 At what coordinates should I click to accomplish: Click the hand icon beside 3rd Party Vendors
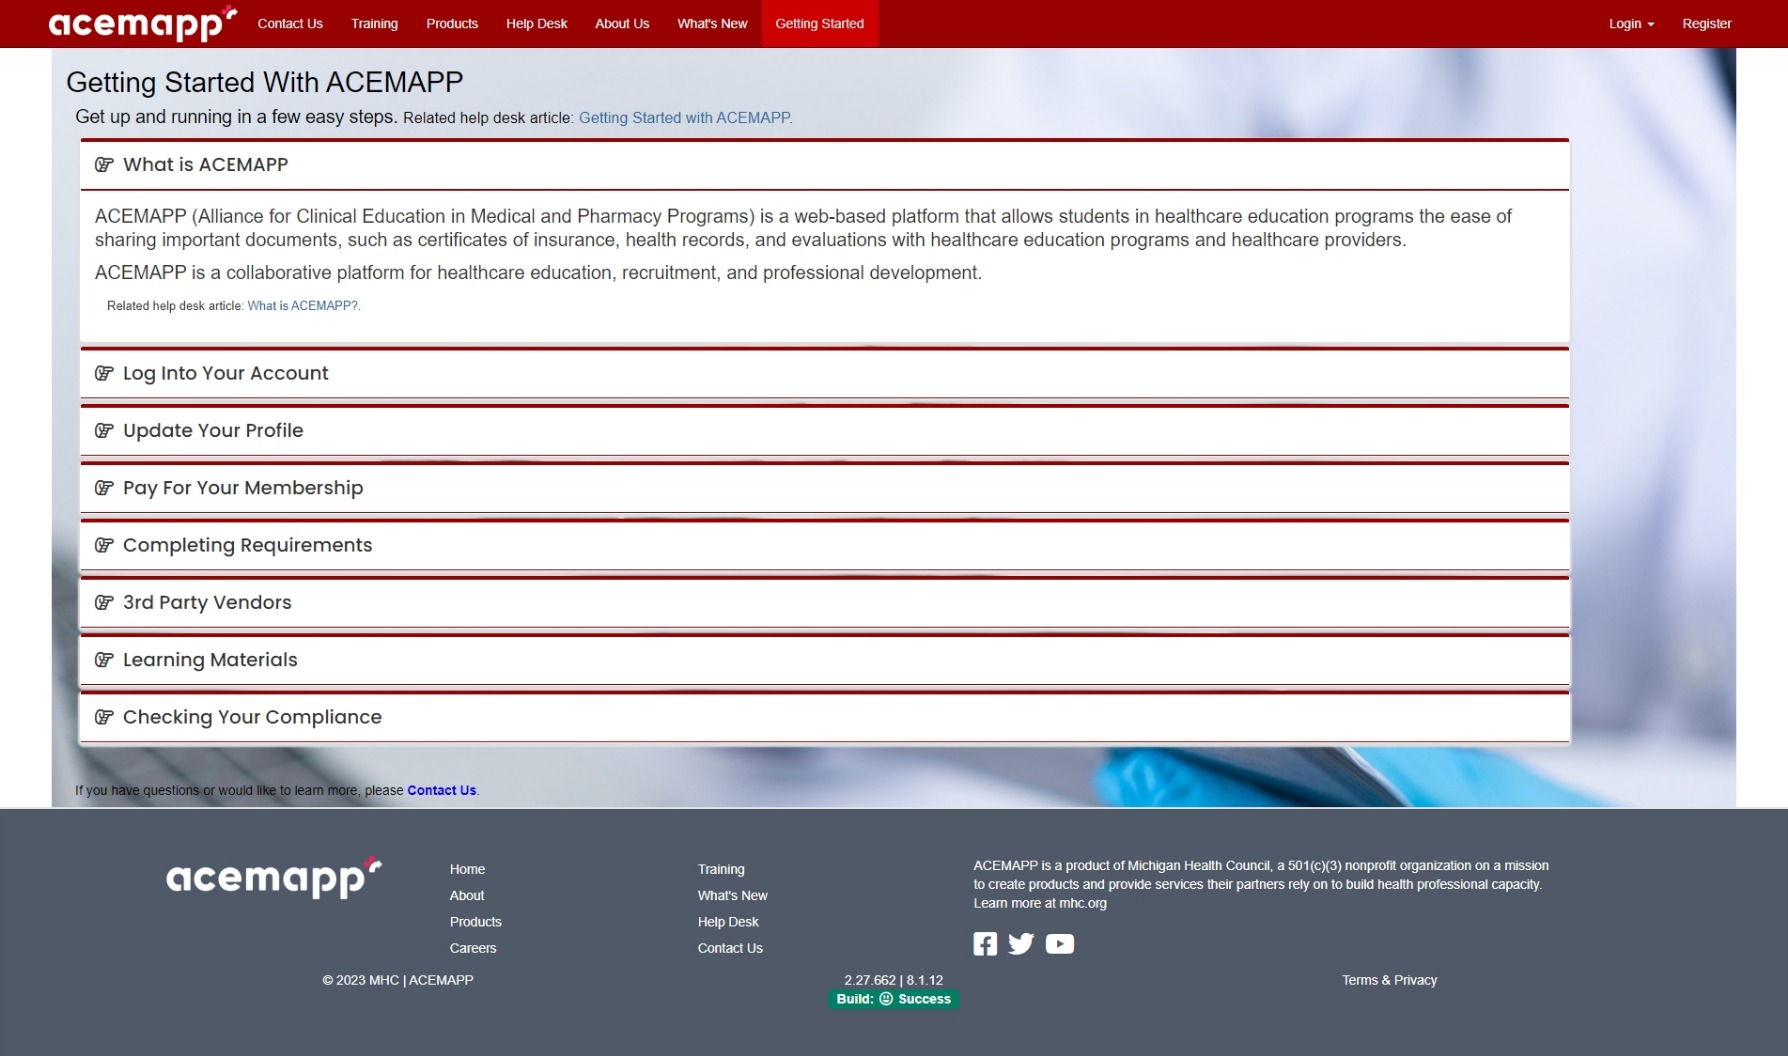tap(104, 602)
